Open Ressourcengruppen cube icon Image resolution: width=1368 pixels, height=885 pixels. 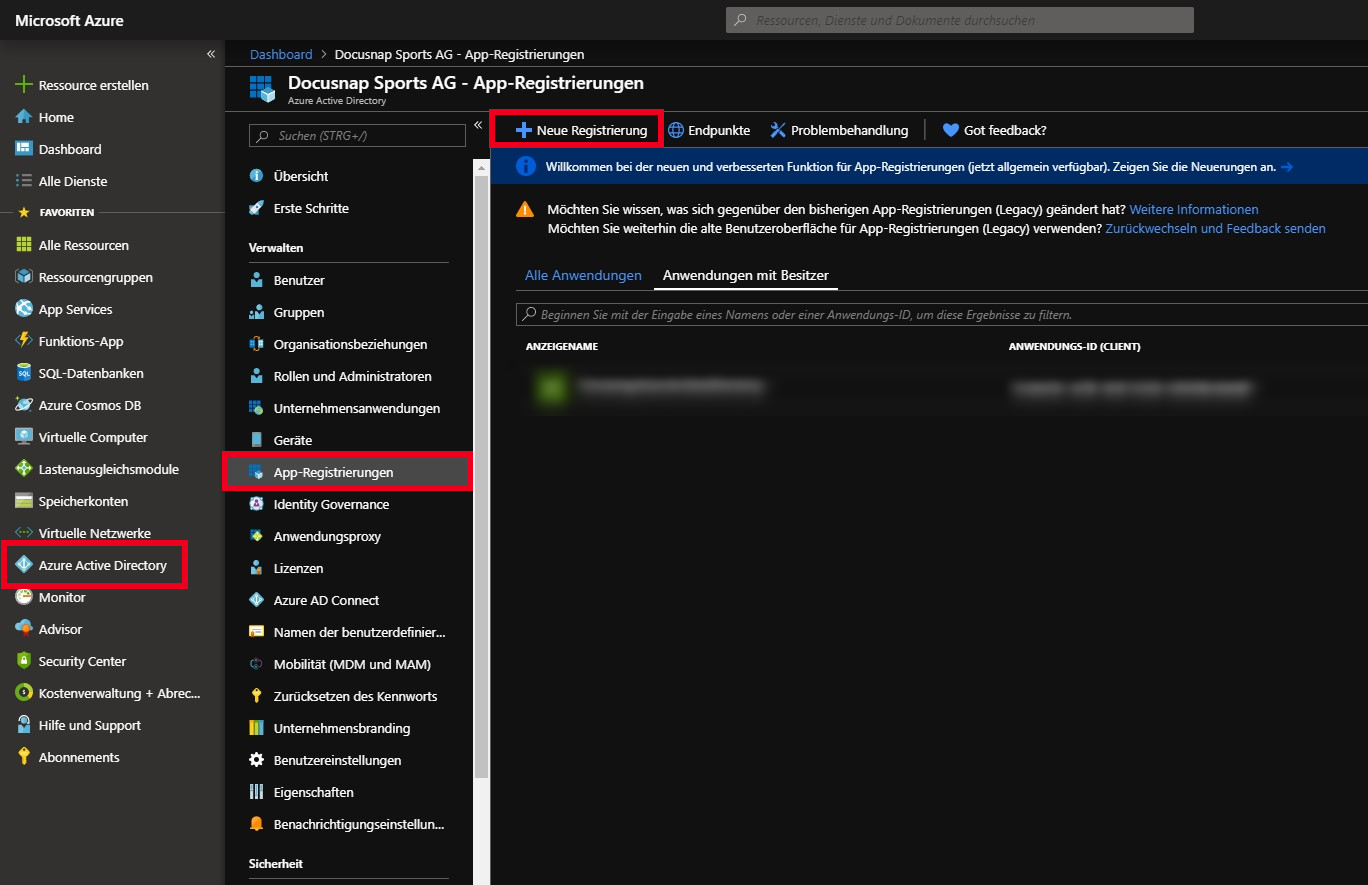click(x=24, y=277)
